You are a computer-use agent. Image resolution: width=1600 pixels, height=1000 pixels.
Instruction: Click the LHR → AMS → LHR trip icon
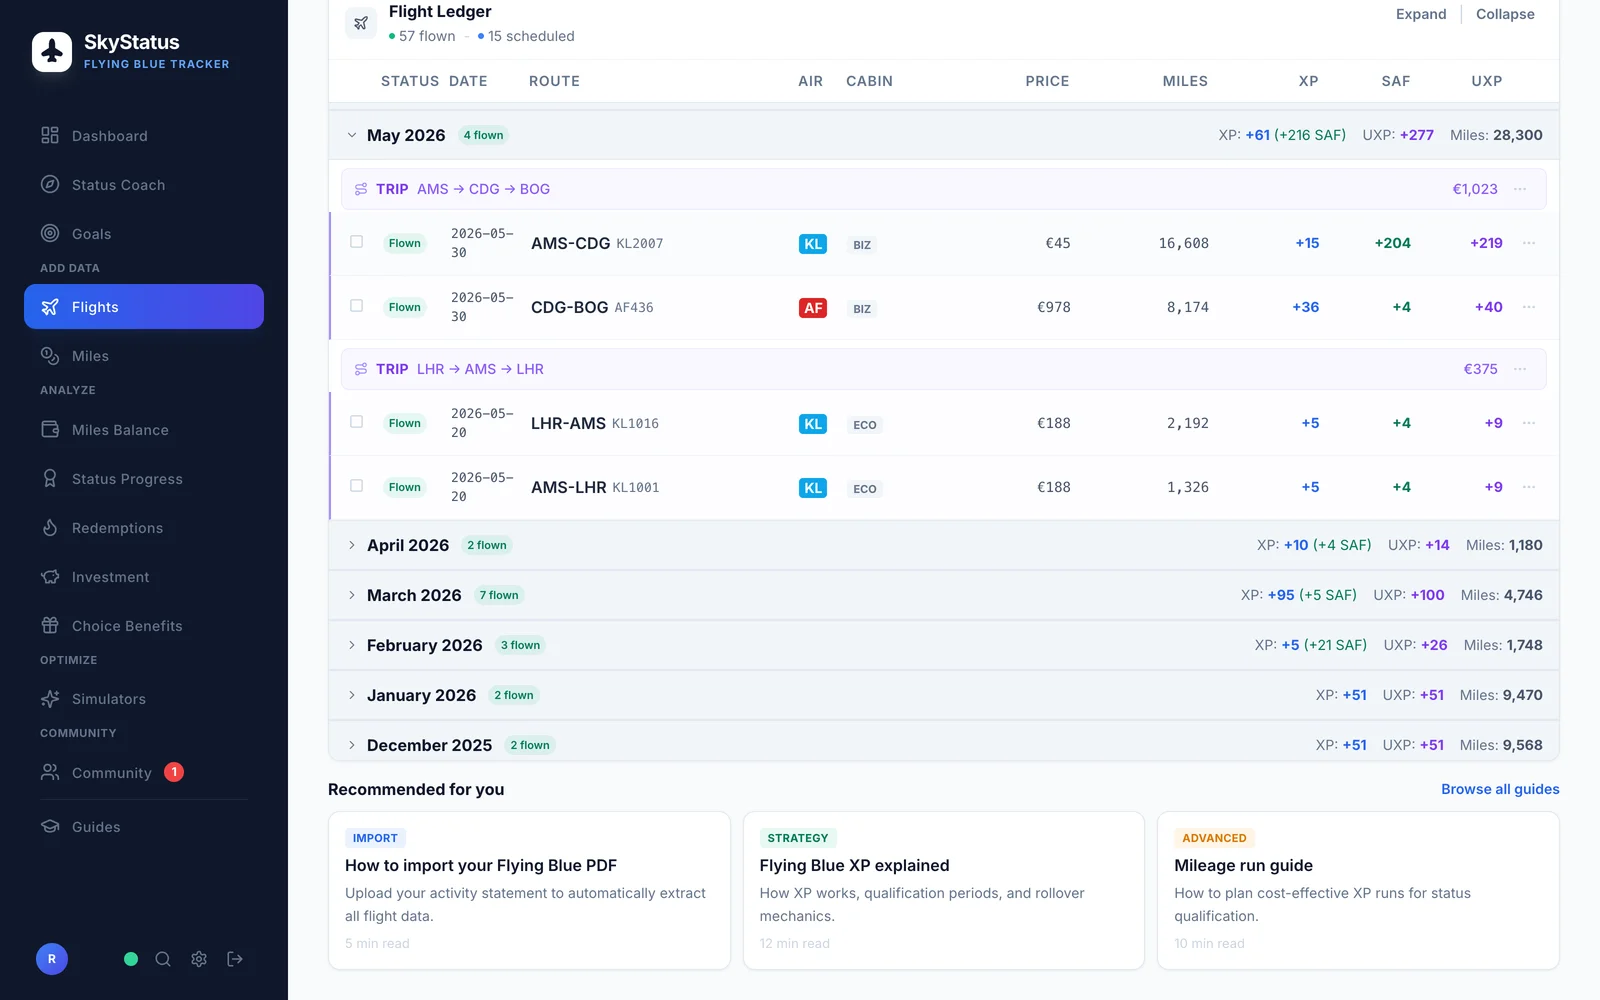361,369
